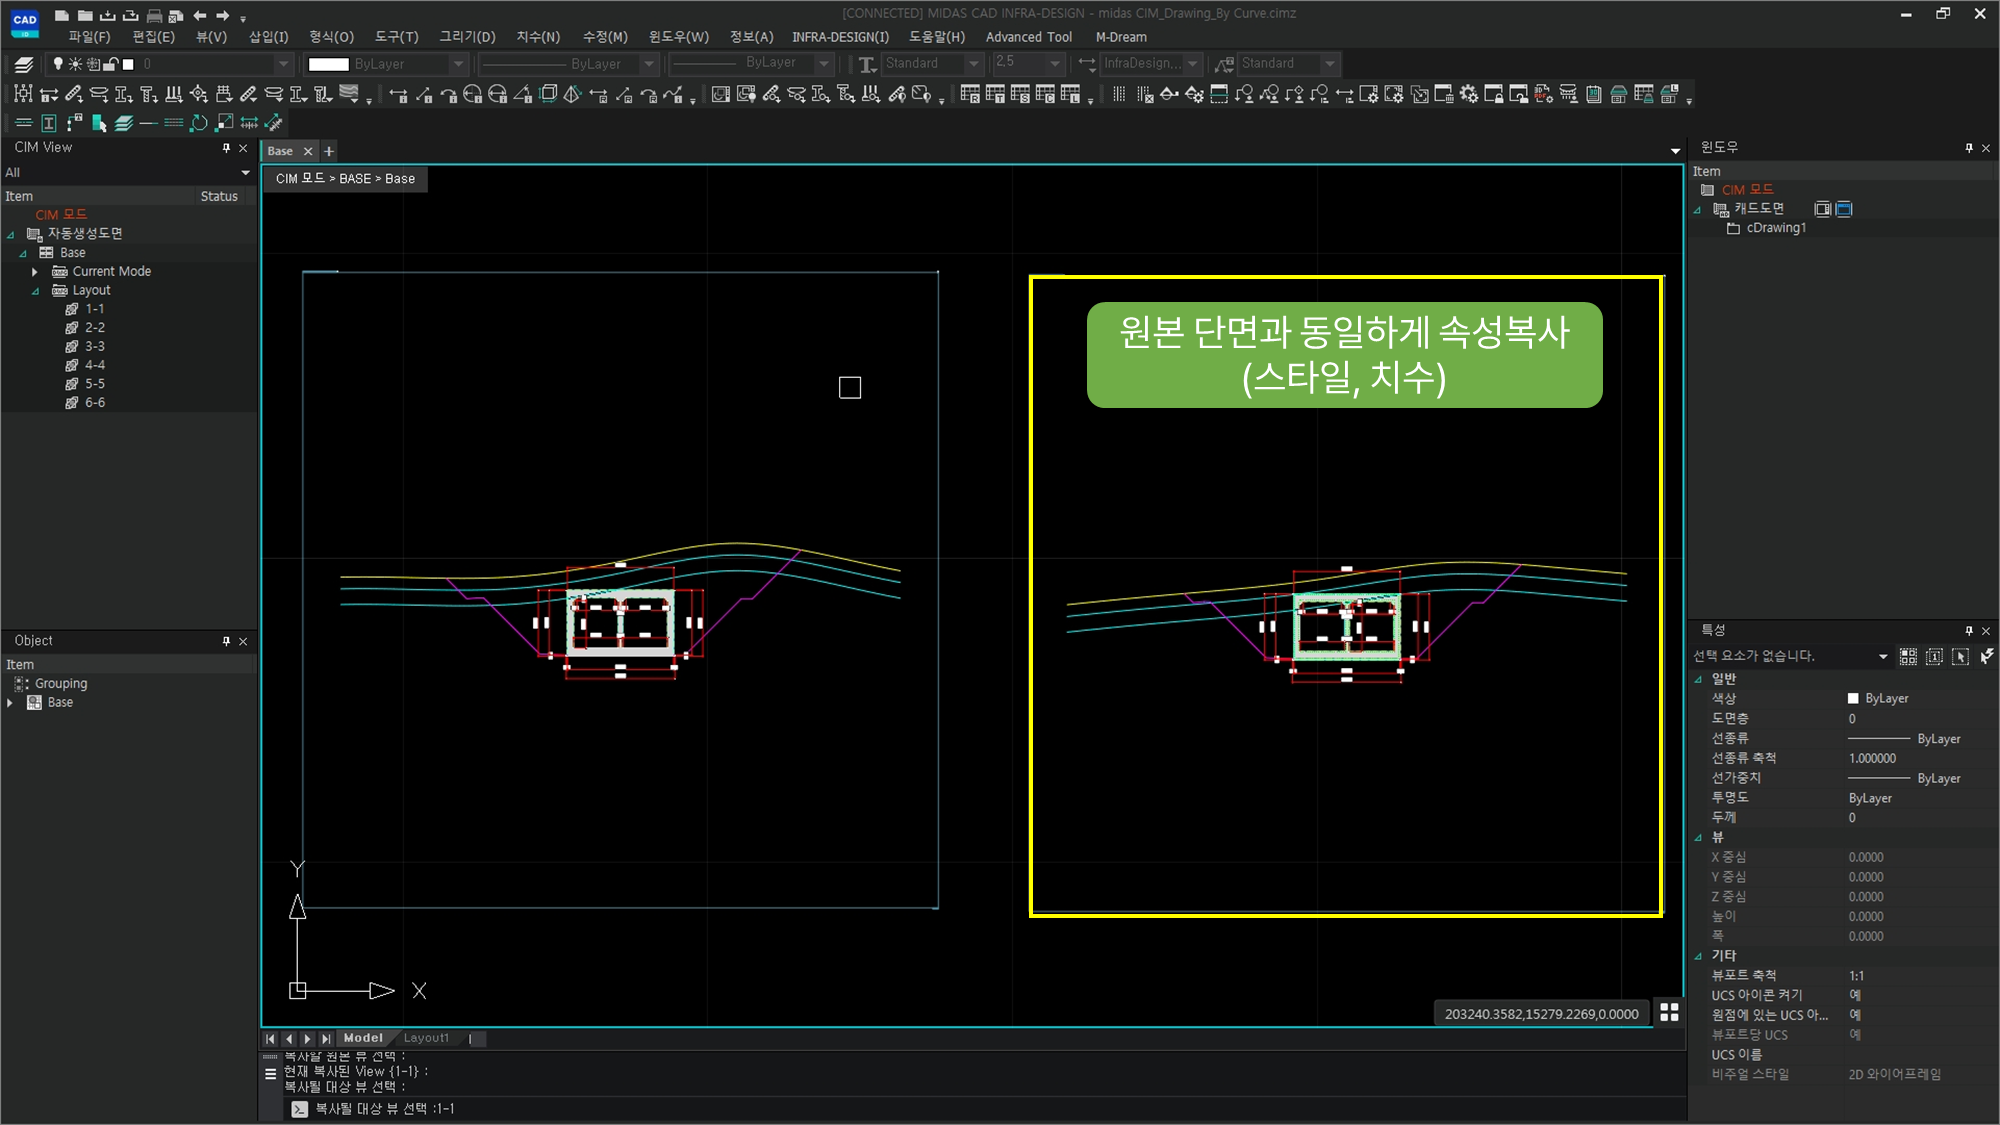The height and width of the screenshot is (1125, 2000).
Task: Select layout 3-3 in the tree
Action: tap(94, 346)
